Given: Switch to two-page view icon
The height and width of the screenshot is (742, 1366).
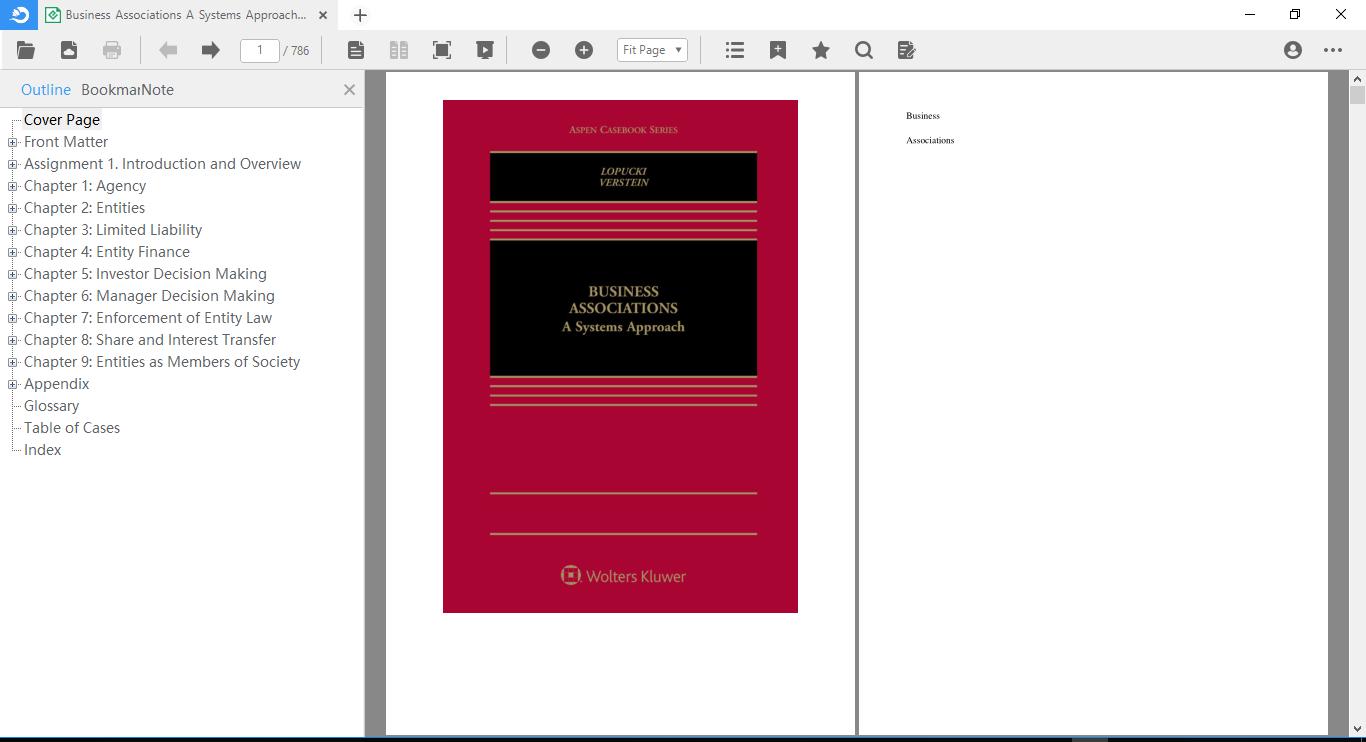Looking at the screenshot, I should click(399, 50).
